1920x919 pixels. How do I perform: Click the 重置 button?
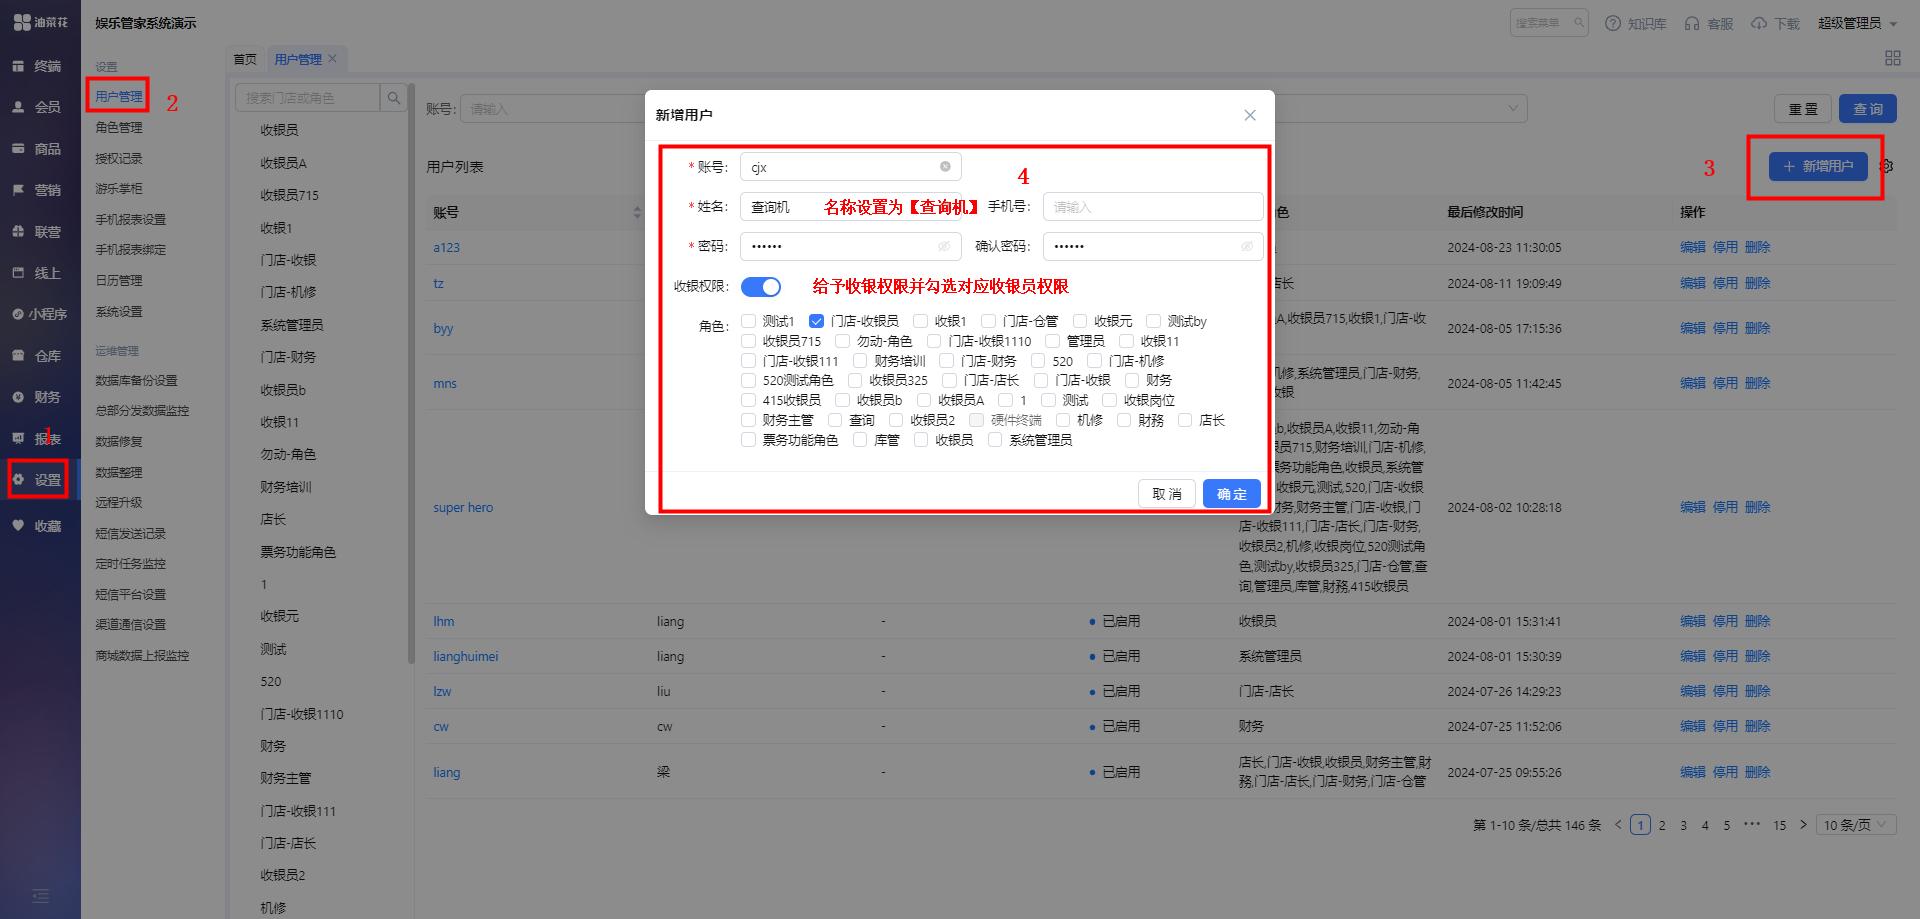1803,109
